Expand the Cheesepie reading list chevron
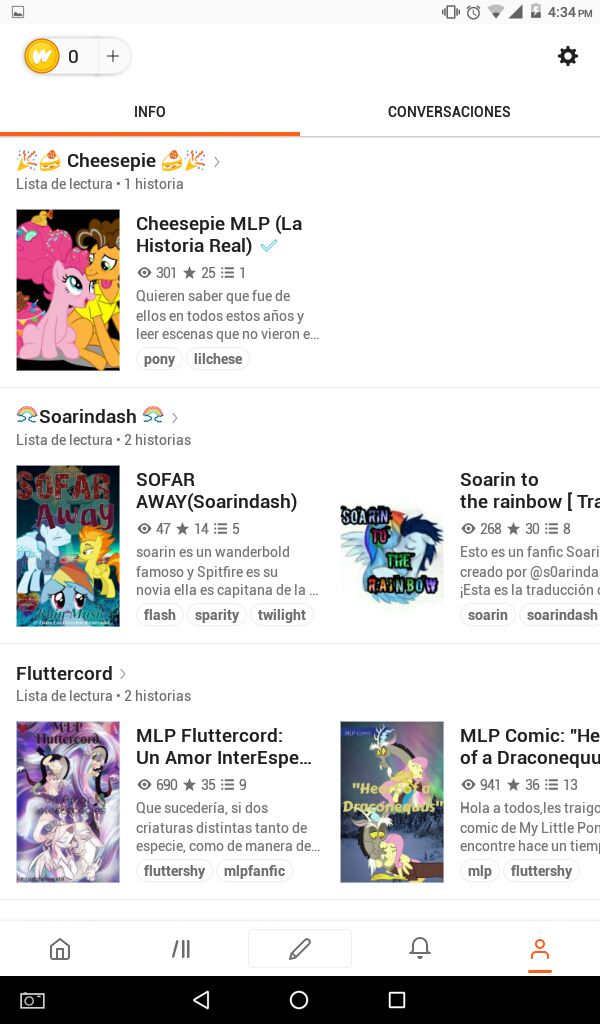The image size is (600, 1024). click(x=217, y=161)
